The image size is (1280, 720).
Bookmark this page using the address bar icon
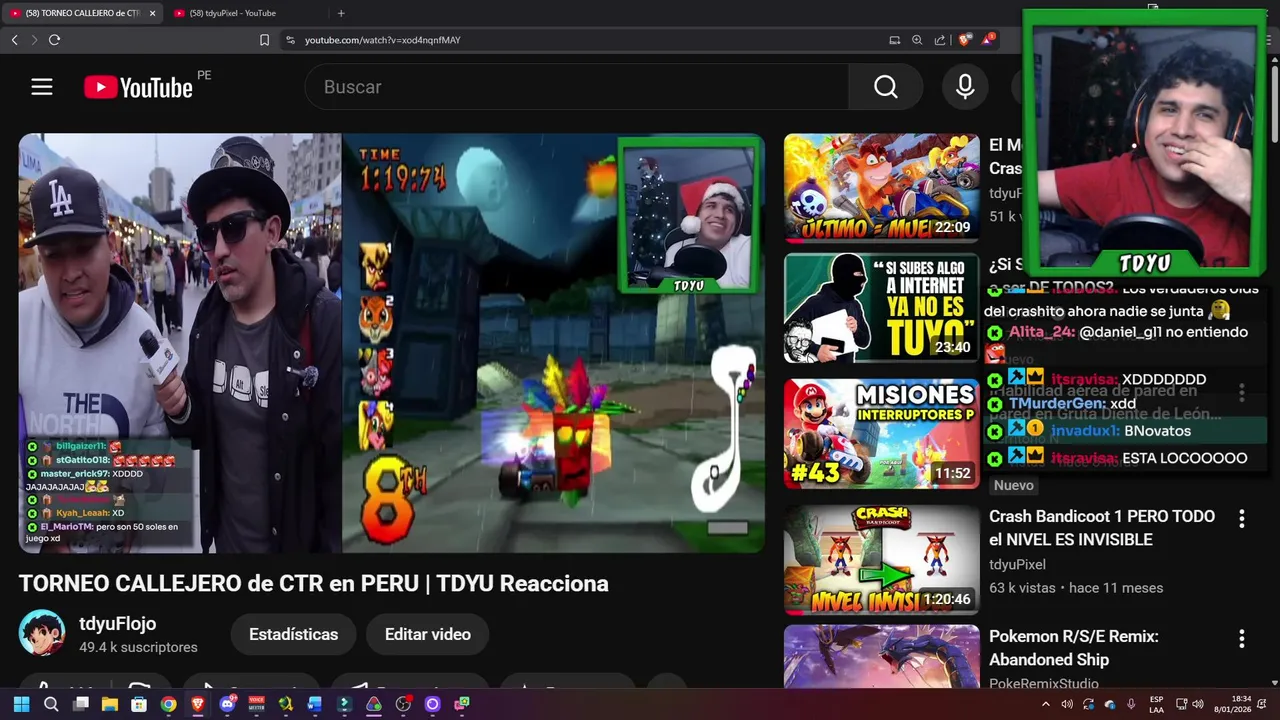264,40
